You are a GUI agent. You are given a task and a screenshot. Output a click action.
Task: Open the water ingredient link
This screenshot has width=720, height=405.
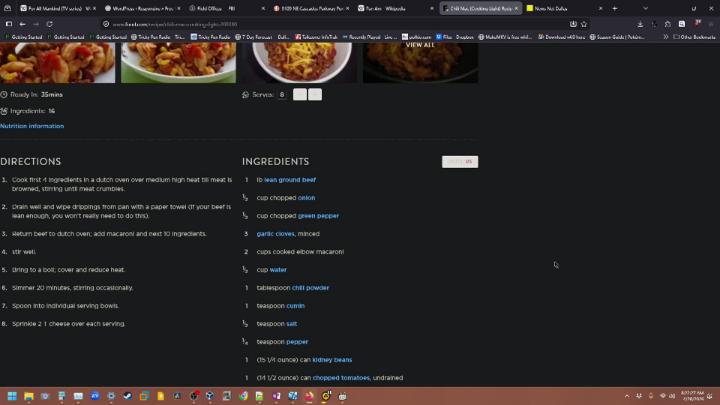point(278,270)
